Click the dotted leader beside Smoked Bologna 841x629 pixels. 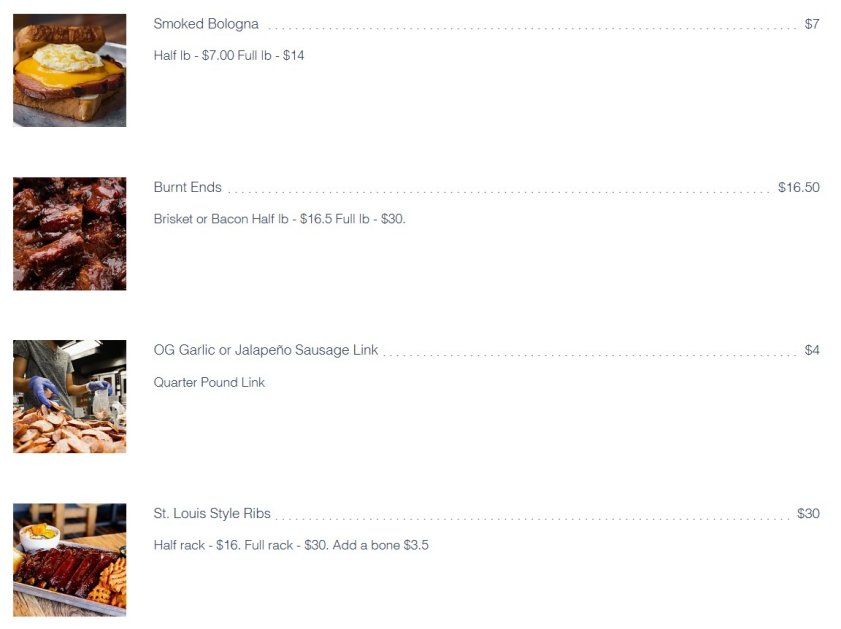pos(532,28)
